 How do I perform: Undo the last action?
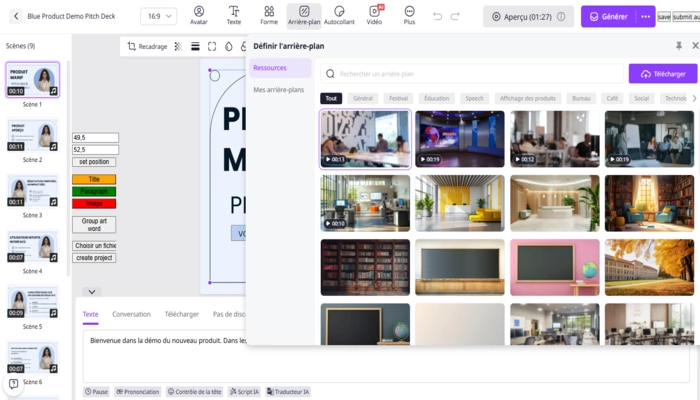438,17
